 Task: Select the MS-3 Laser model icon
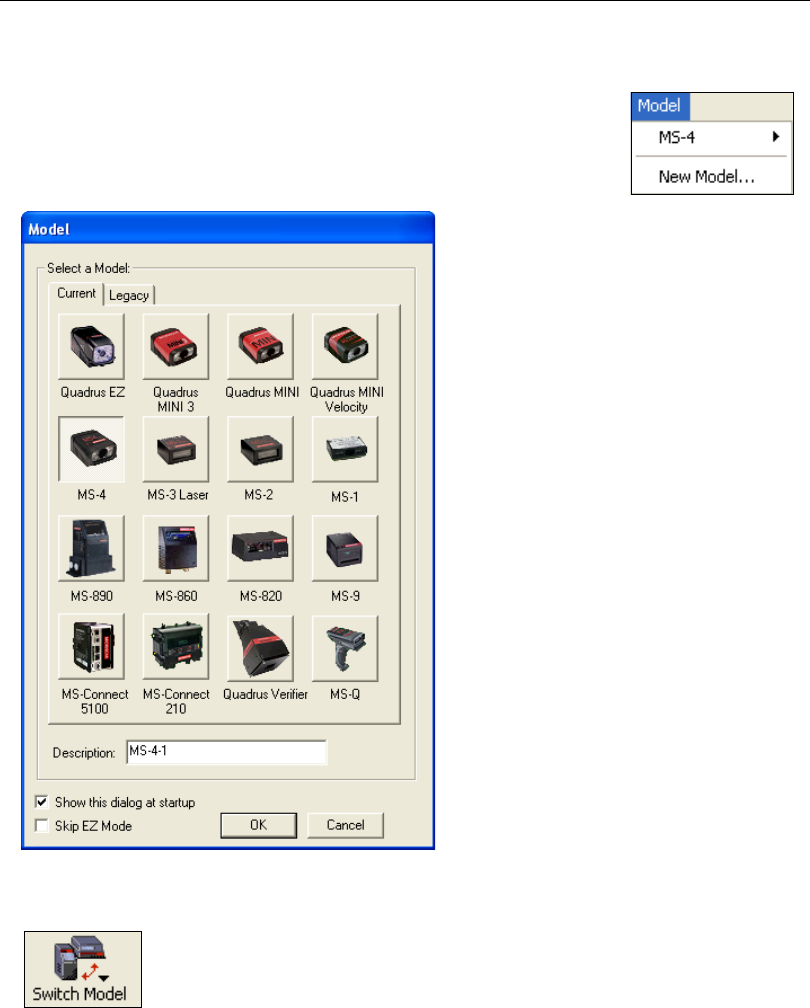click(176, 449)
